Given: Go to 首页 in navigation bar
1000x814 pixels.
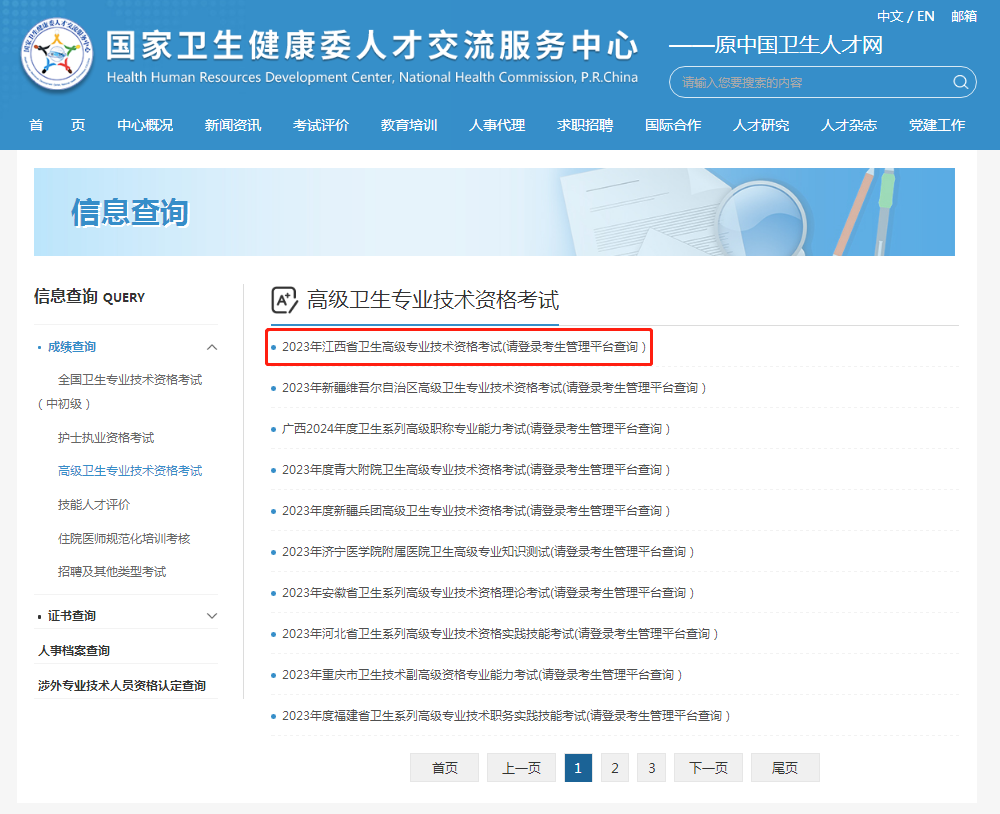Looking at the screenshot, I should click(57, 125).
